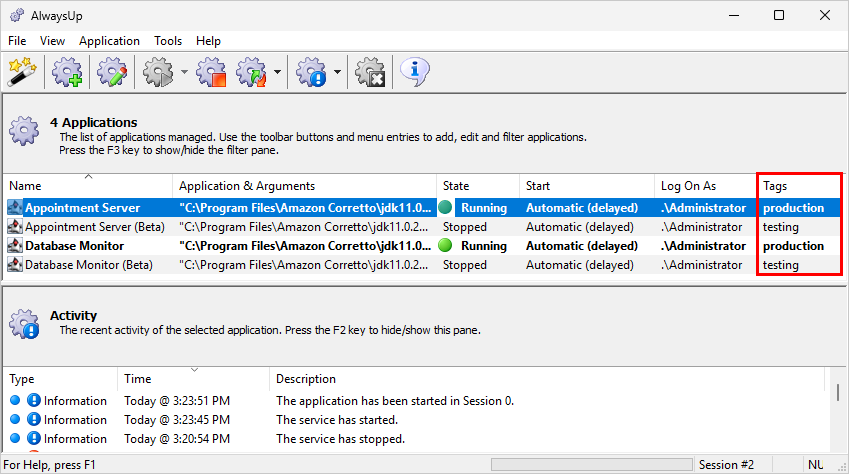Screen dimensions: 849x474
Task: Open the Tools menu
Action: (x=168, y=41)
